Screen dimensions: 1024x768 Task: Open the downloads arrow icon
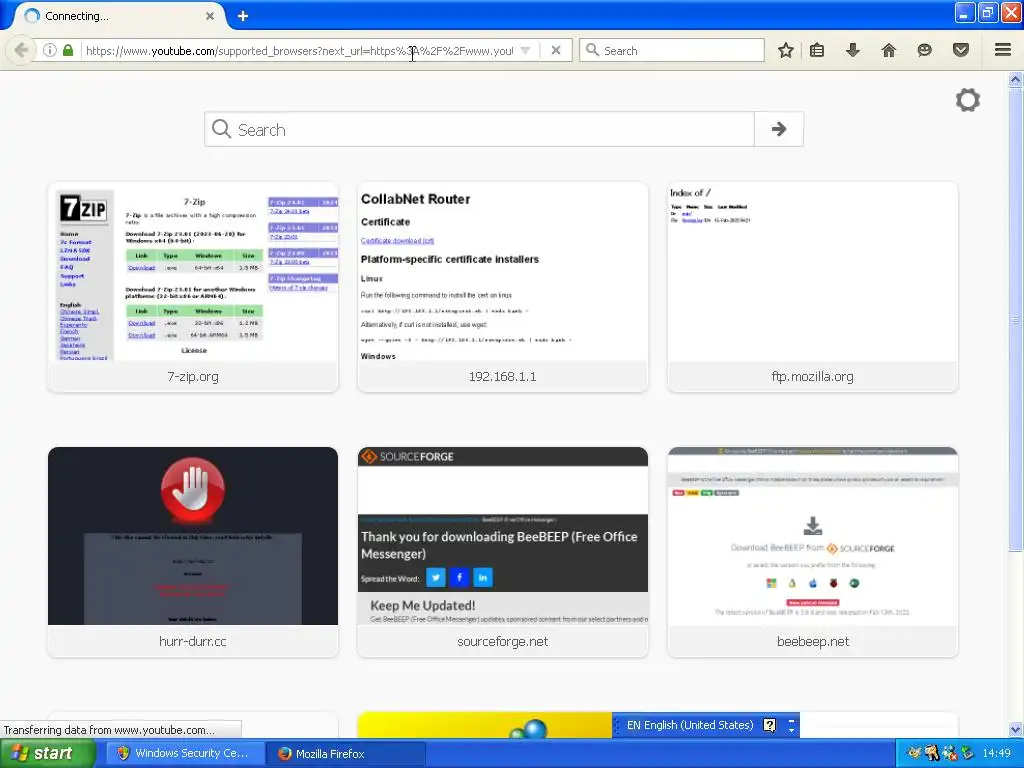click(x=853, y=50)
